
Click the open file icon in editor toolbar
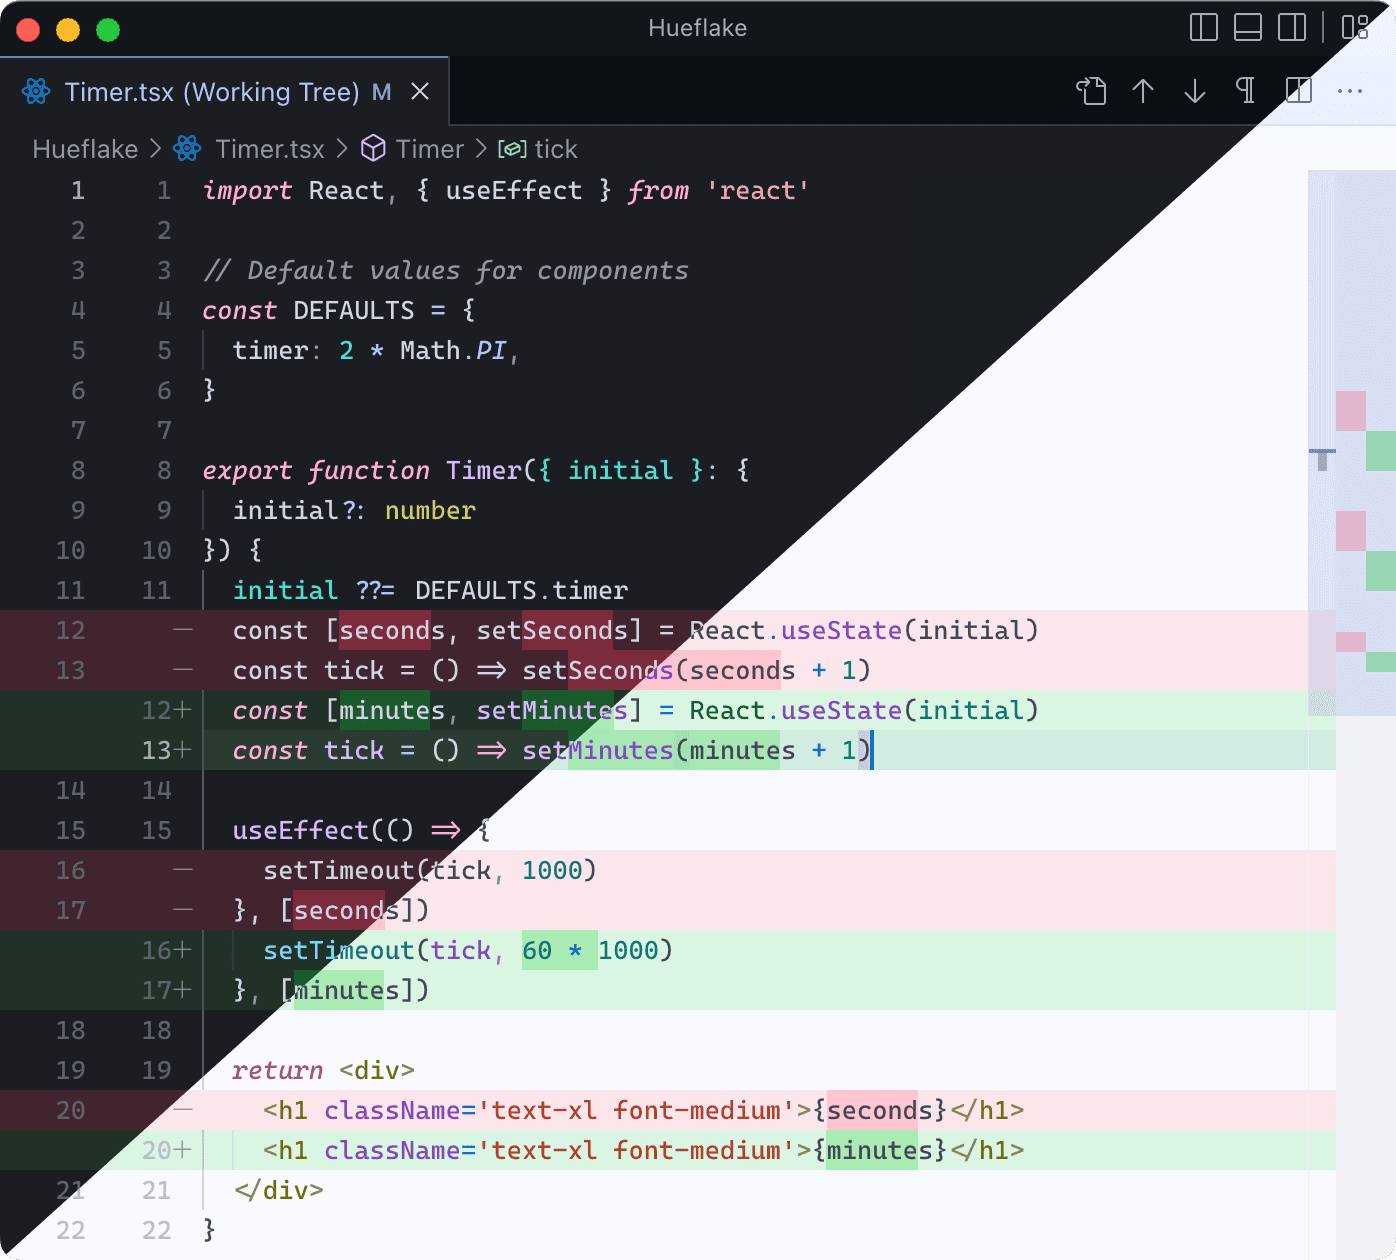[x=1091, y=91]
